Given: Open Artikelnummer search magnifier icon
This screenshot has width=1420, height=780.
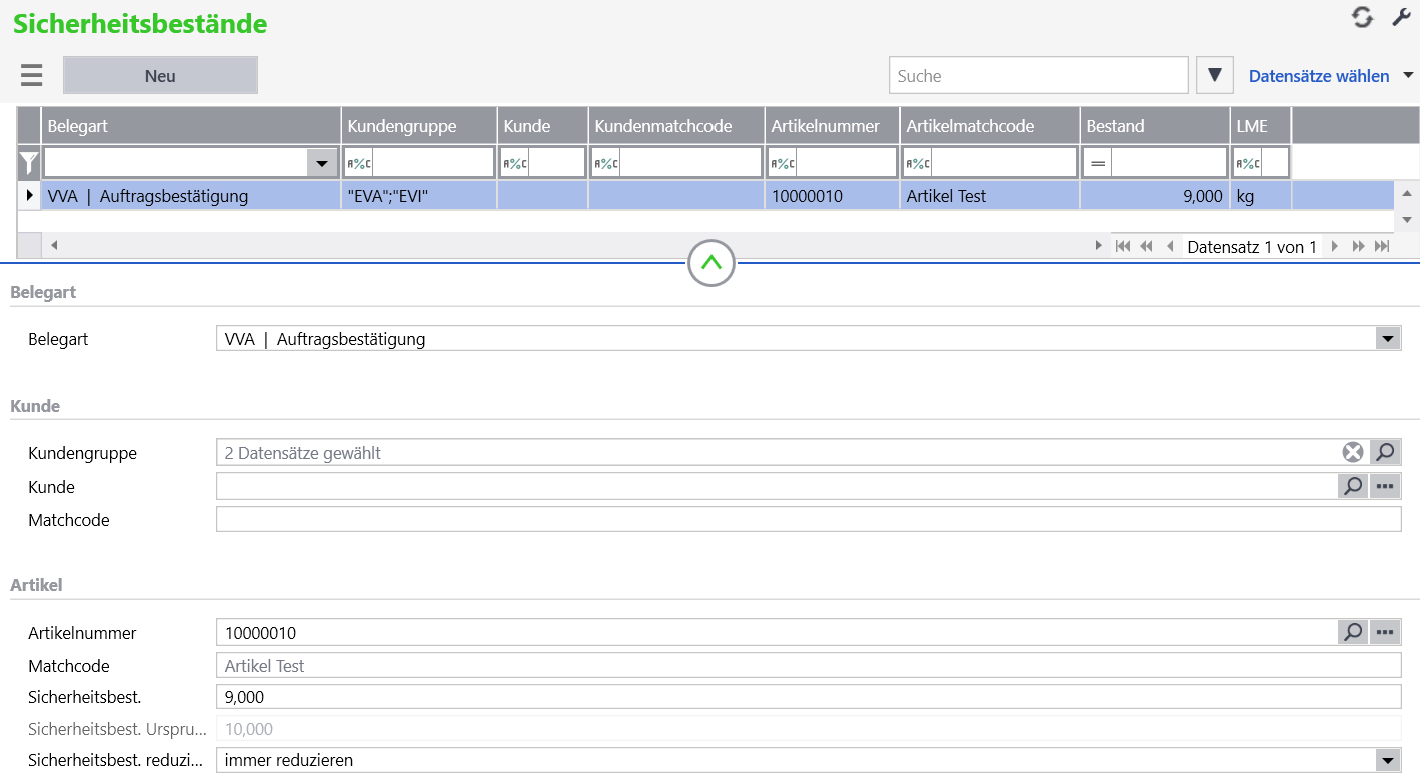Looking at the screenshot, I should (1353, 632).
